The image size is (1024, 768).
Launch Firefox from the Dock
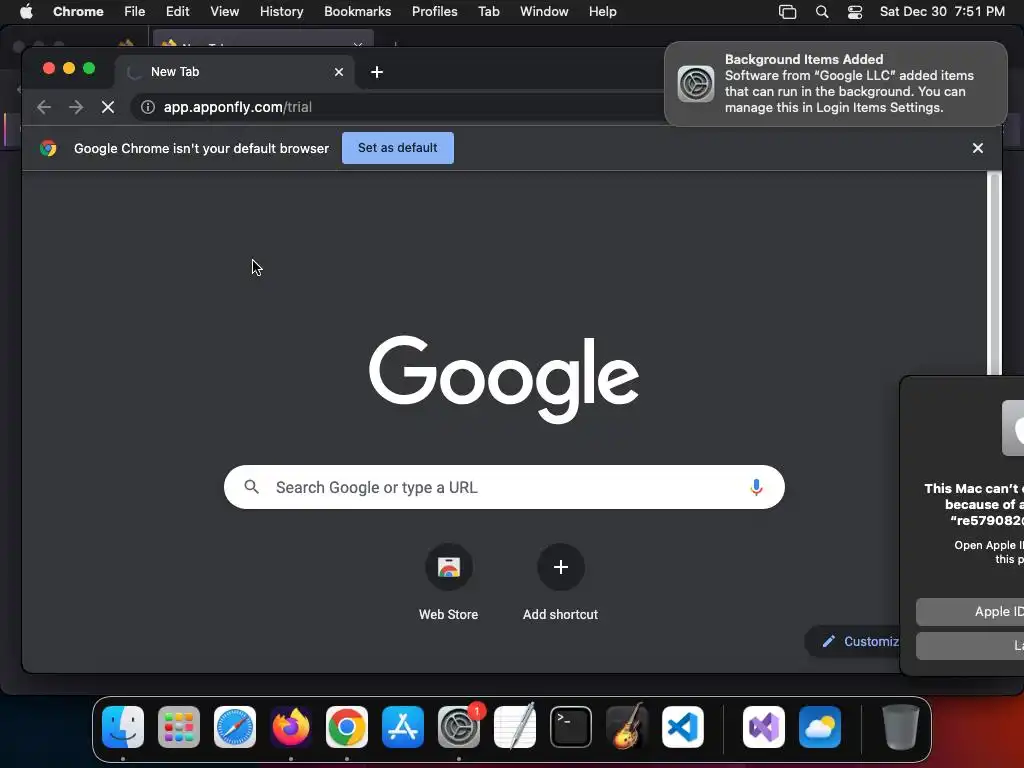(291, 727)
